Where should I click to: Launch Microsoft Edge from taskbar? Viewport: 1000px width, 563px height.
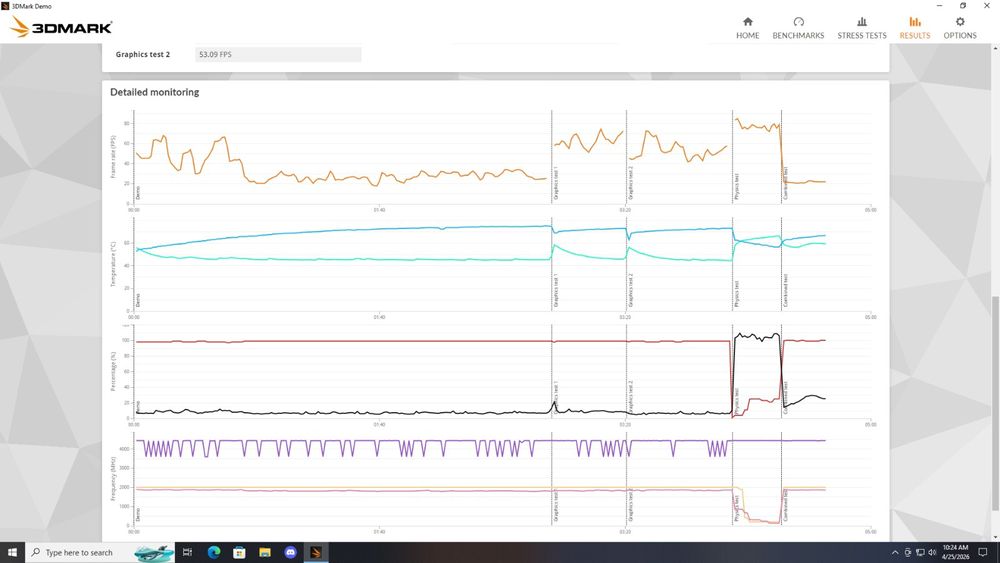214,552
